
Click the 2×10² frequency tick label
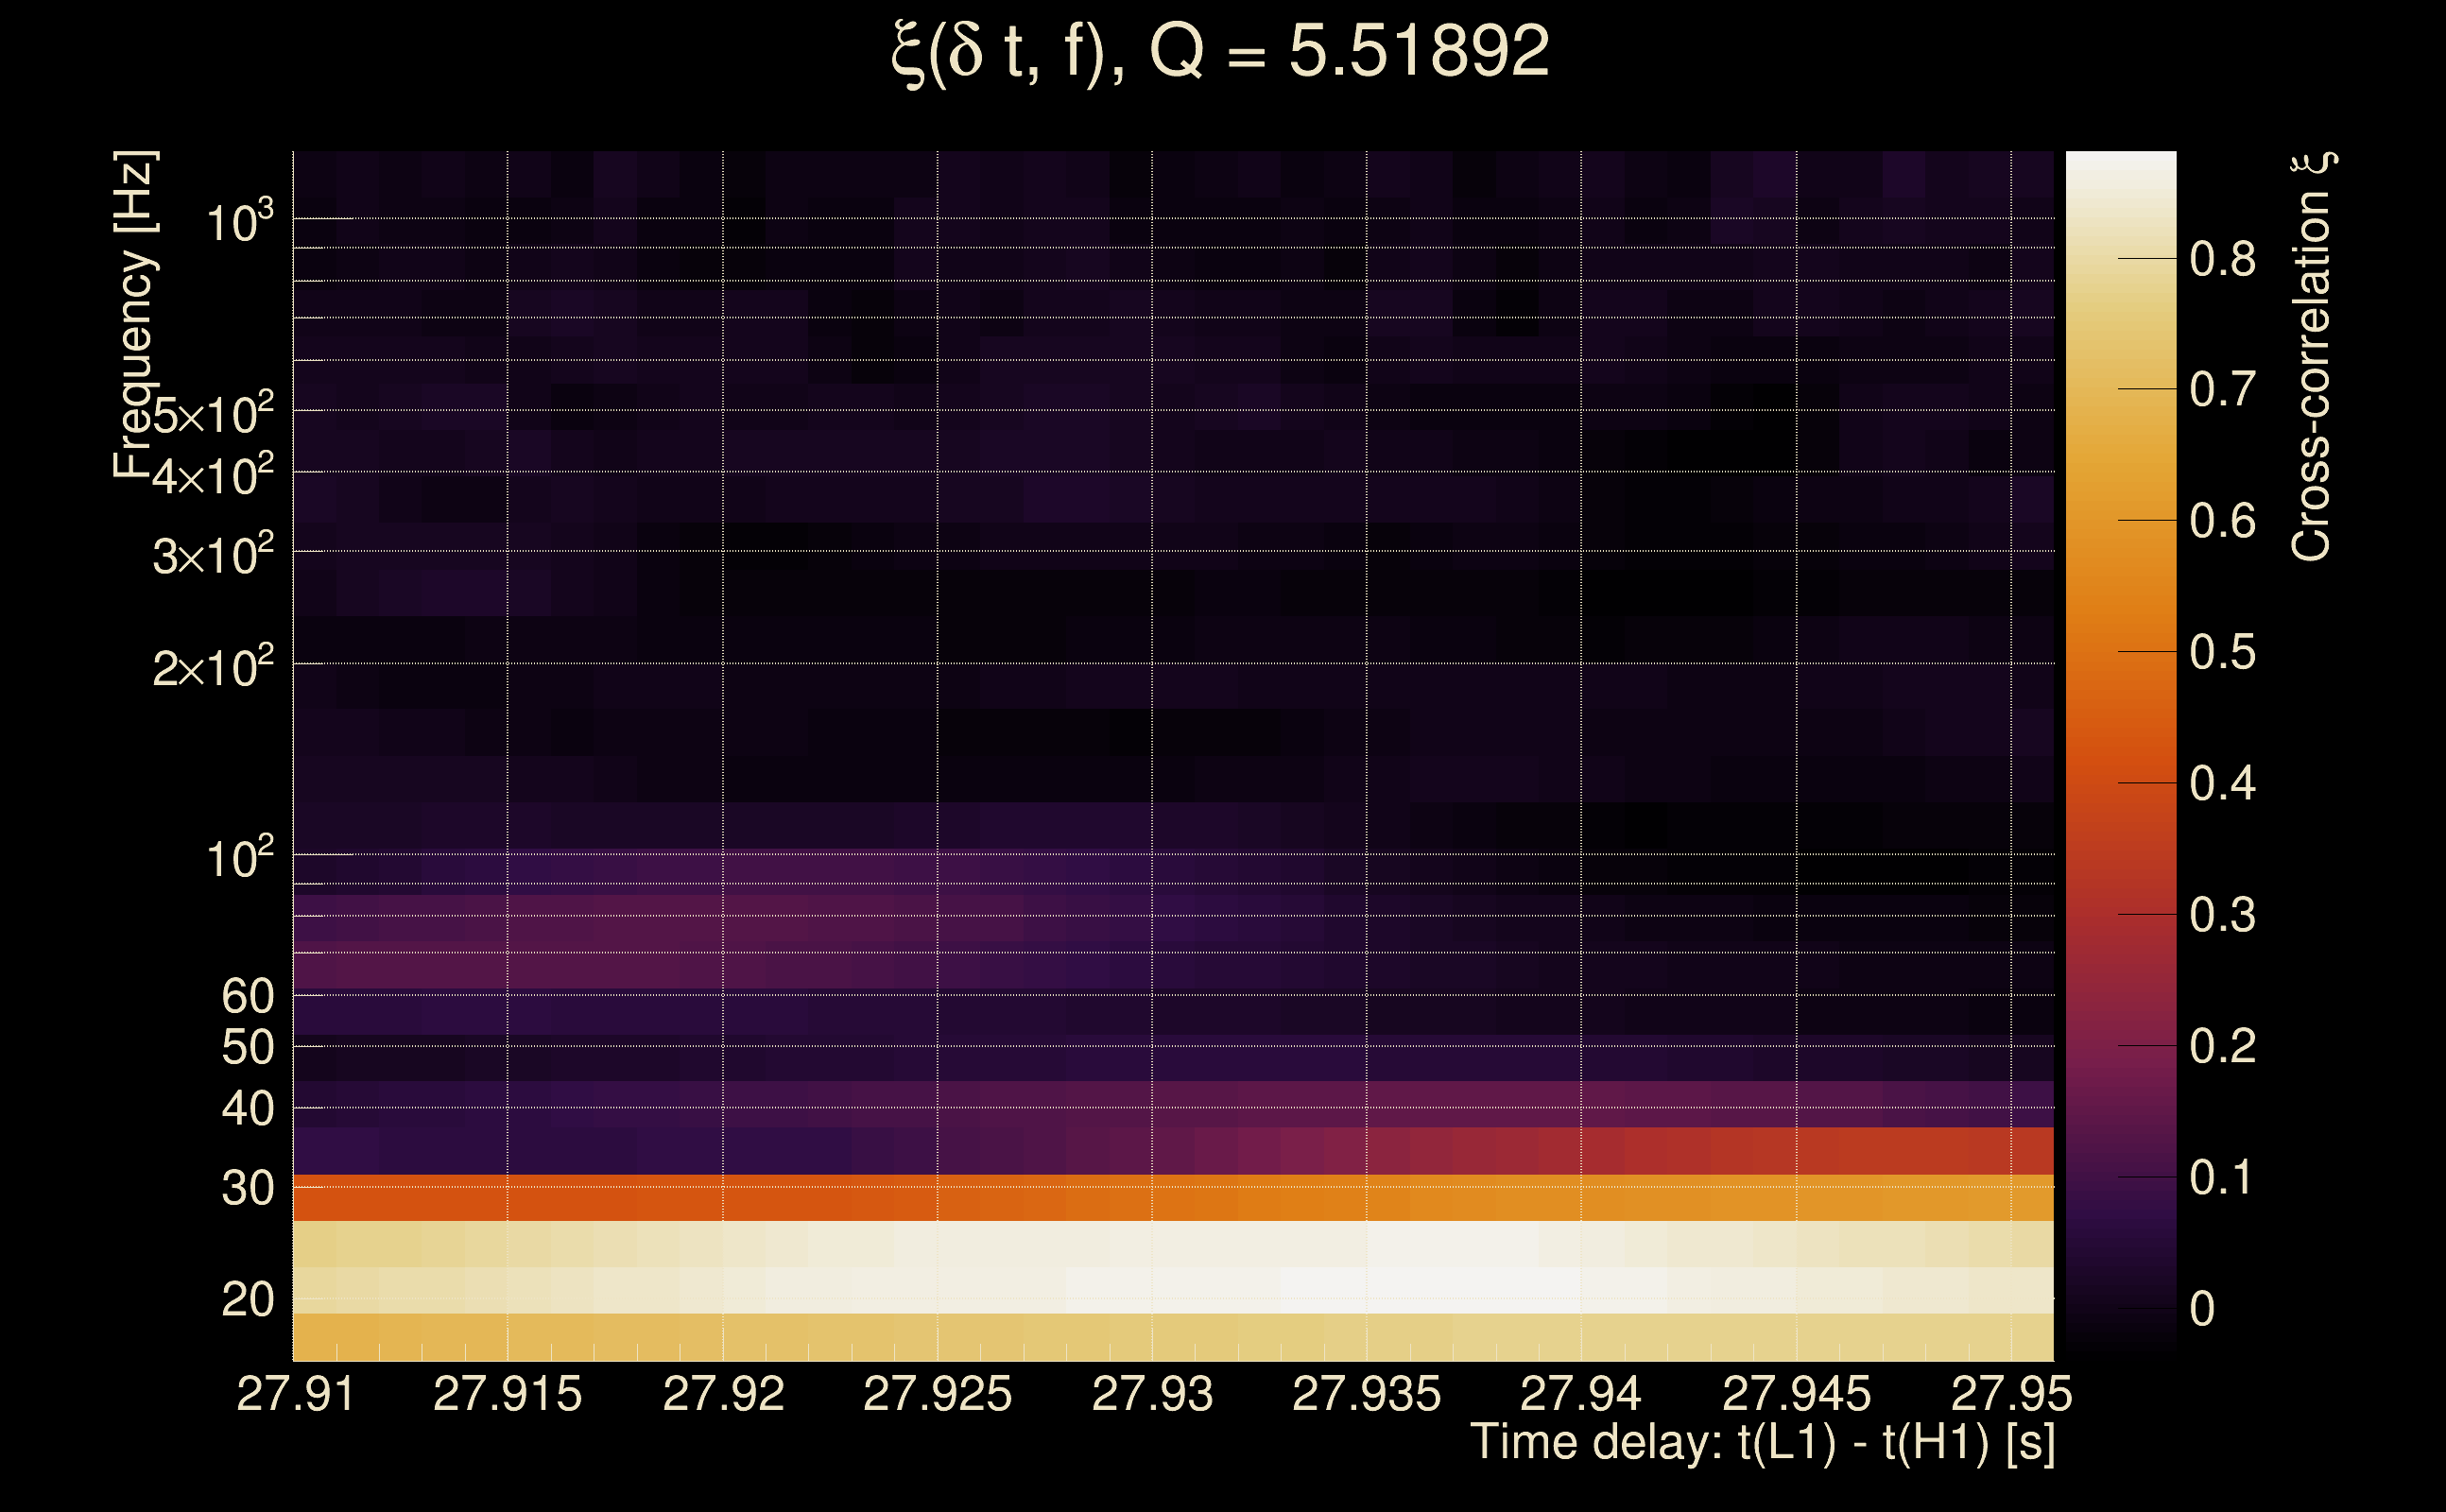coord(212,667)
